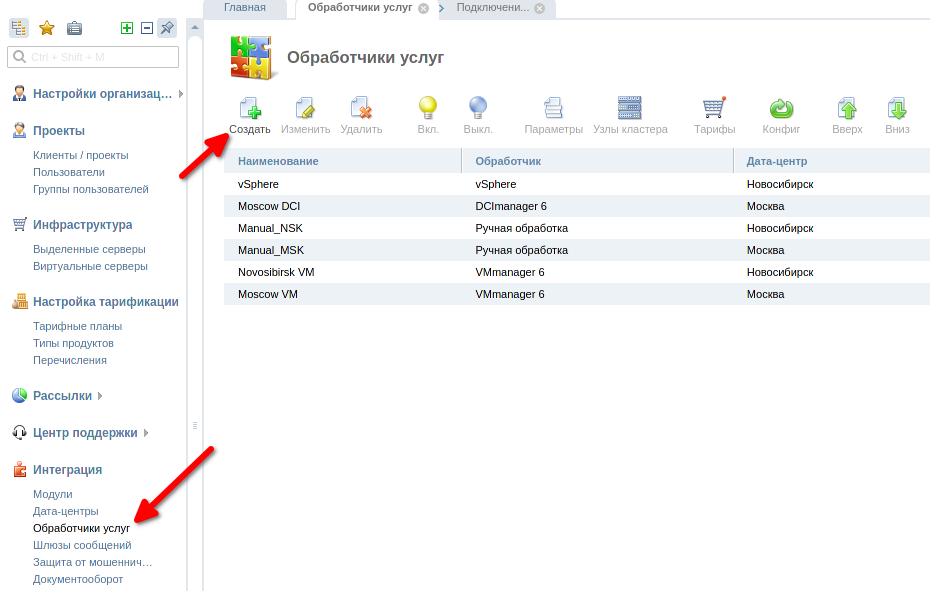
Task: Click the Выкл. blue bulb icon
Action: 477,109
